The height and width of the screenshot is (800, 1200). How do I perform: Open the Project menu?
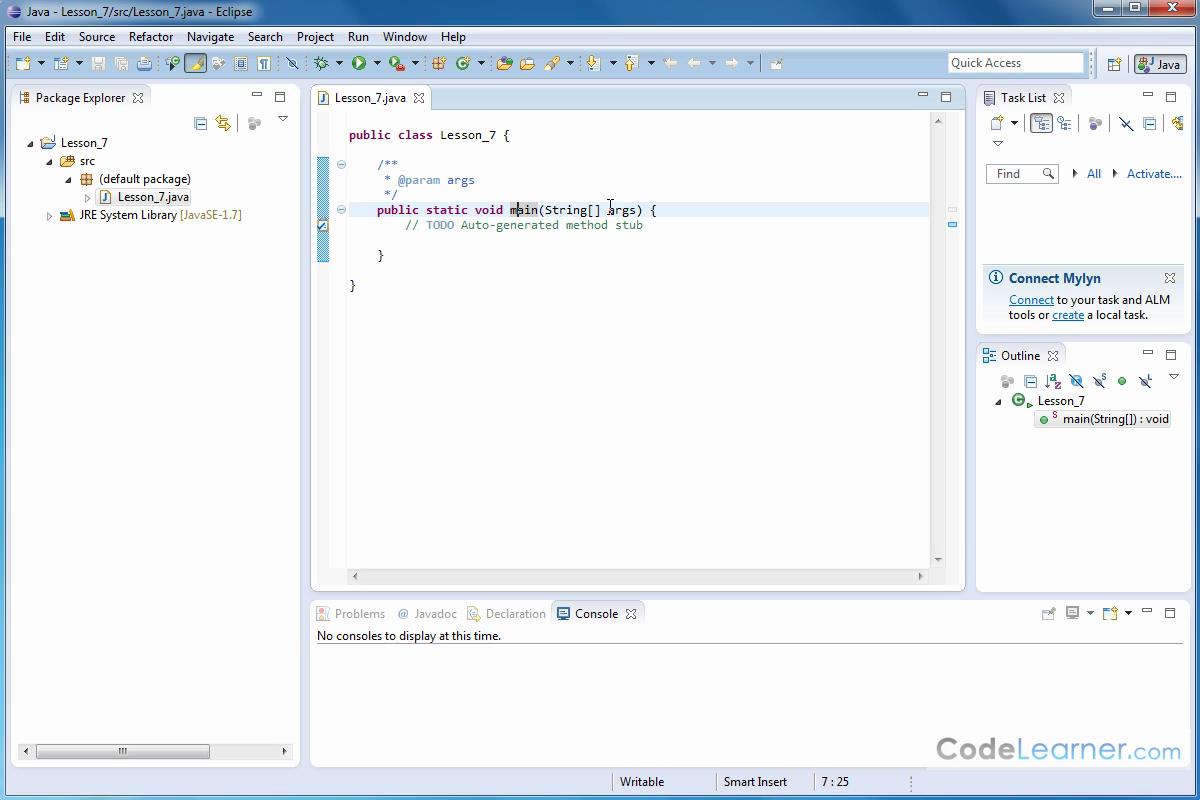[315, 36]
